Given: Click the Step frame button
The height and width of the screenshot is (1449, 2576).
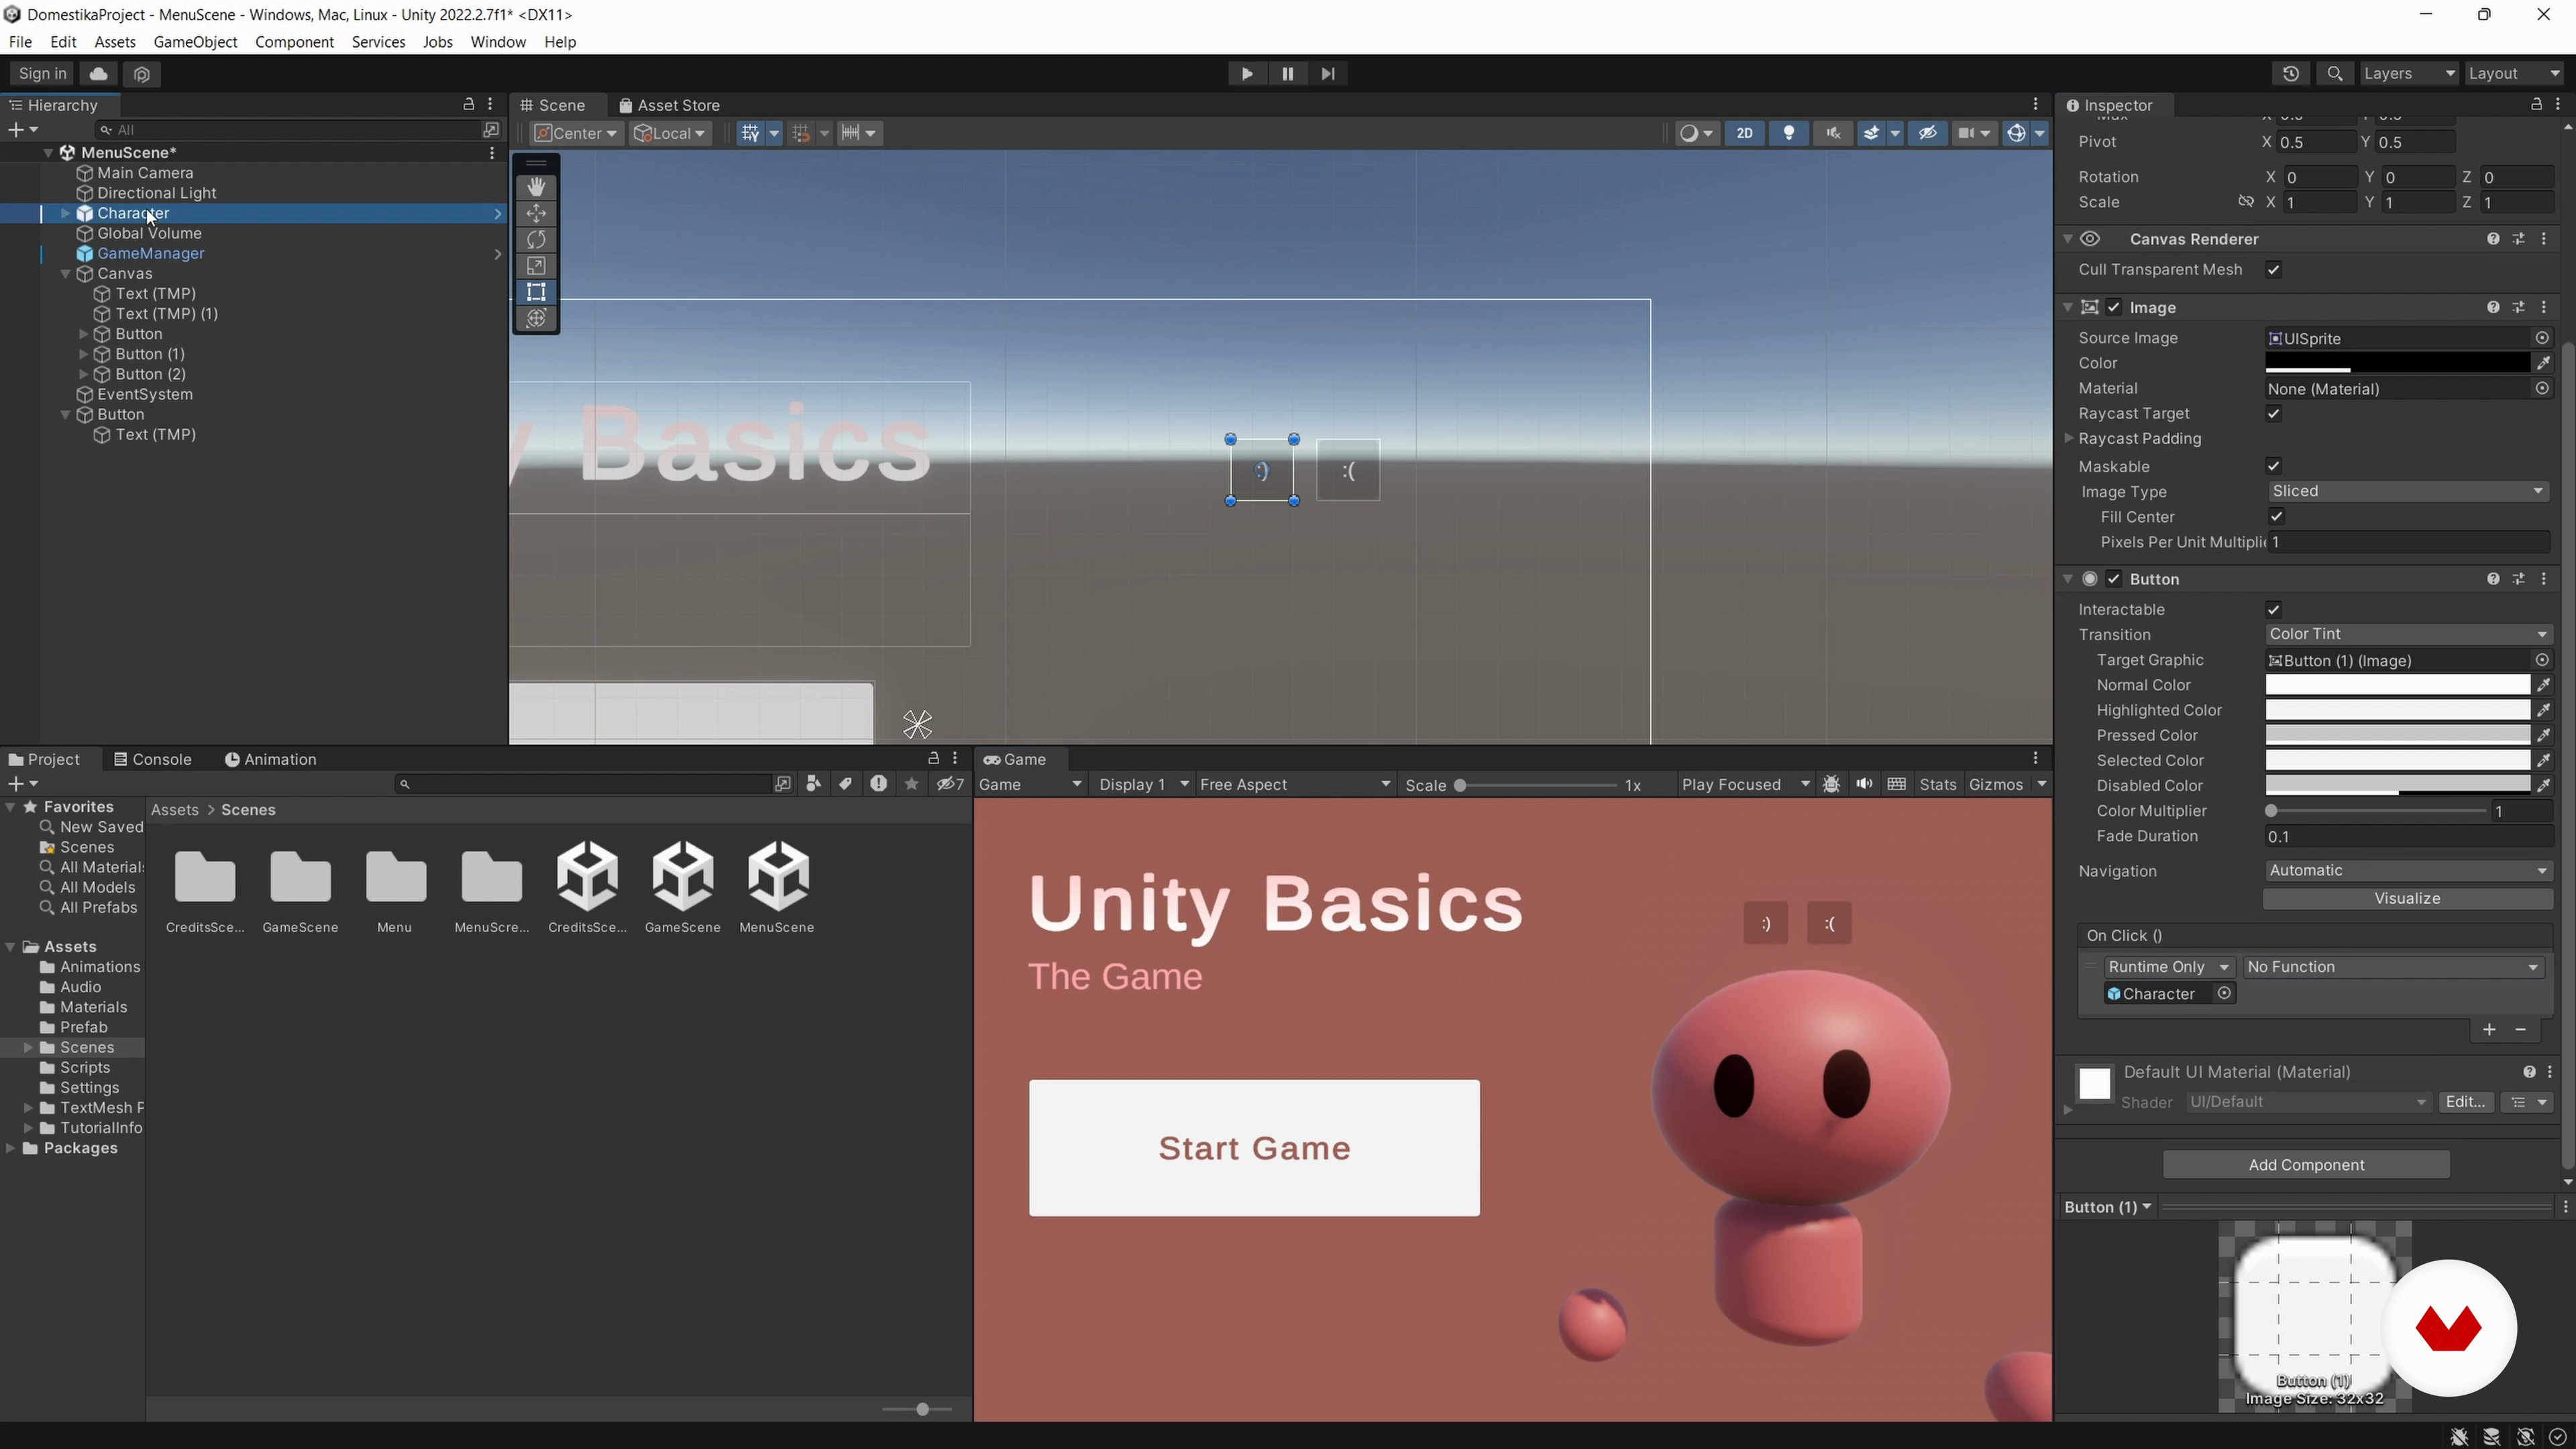Looking at the screenshot, I should (1328, 73).
